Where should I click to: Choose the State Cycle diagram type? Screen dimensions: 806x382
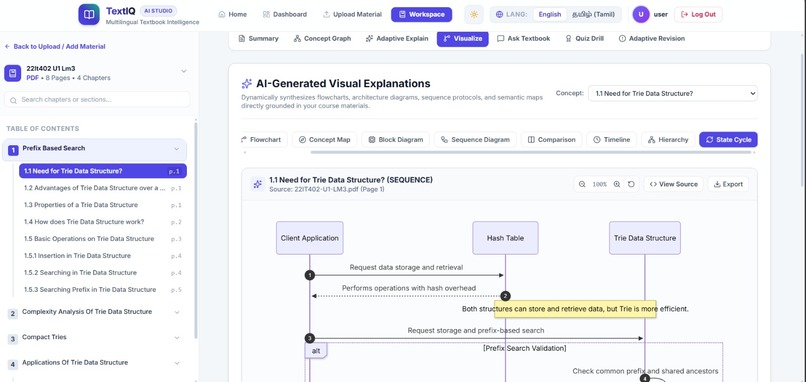(728, 140)
